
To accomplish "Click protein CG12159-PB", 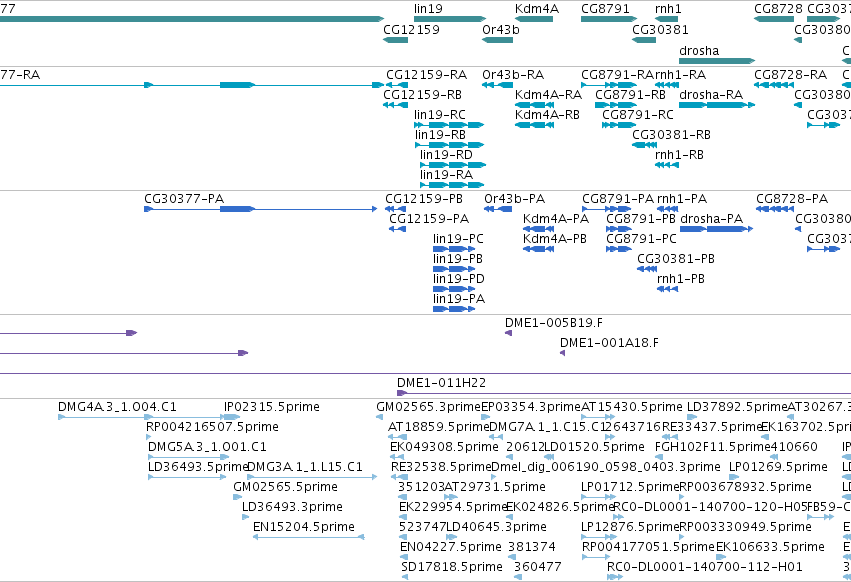I will [396, 209].
